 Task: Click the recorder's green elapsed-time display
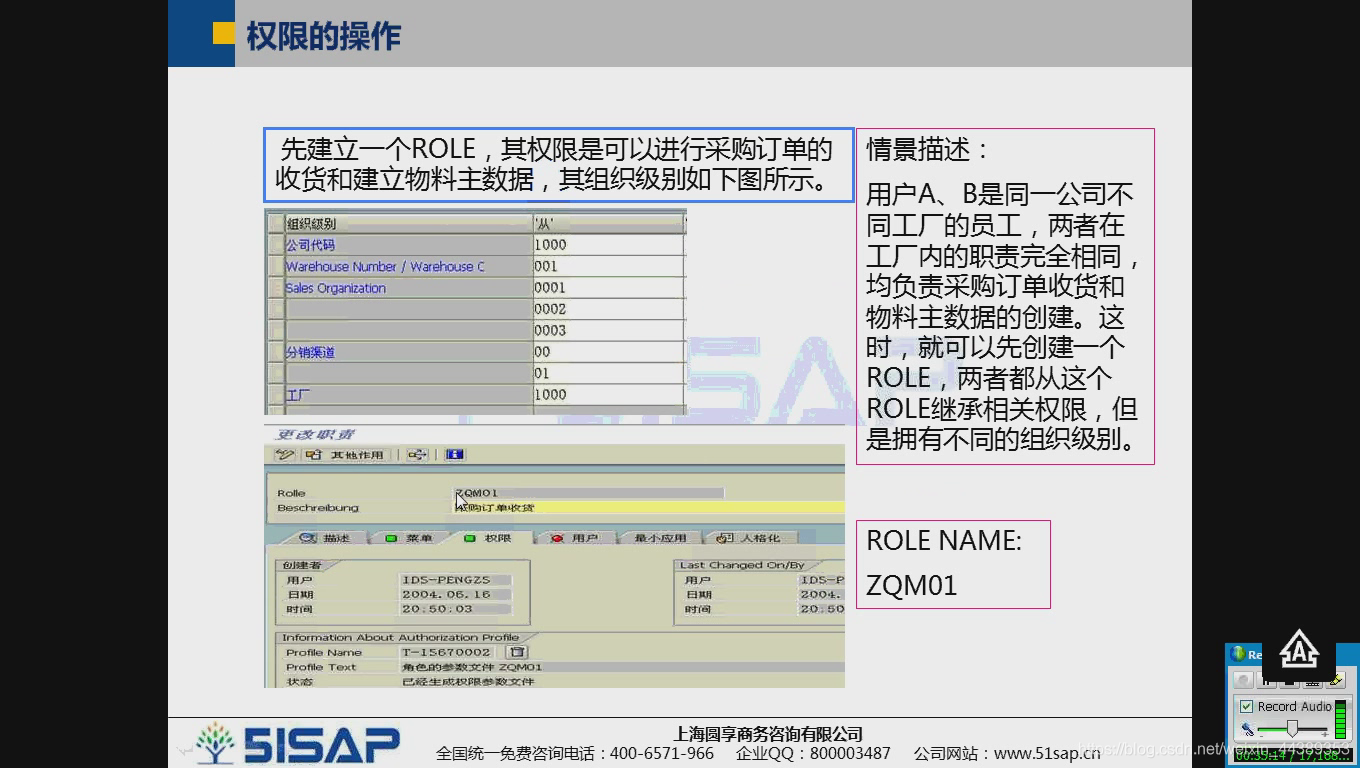(x=1293, y=755)
